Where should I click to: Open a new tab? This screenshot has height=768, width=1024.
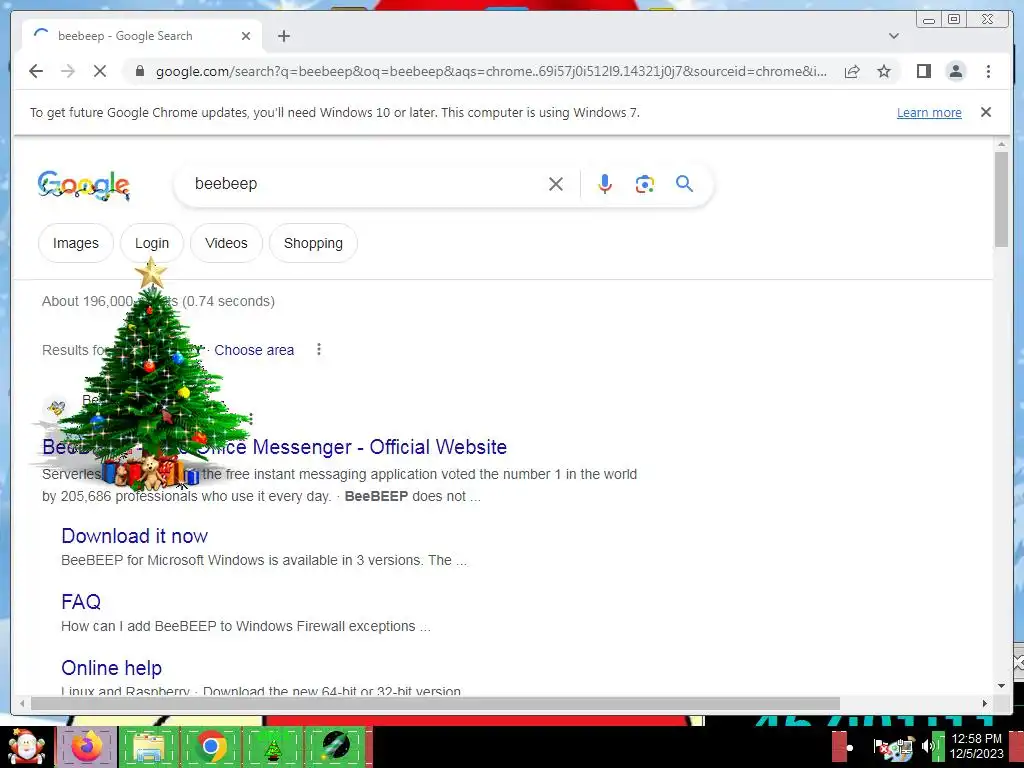(283, 36)
